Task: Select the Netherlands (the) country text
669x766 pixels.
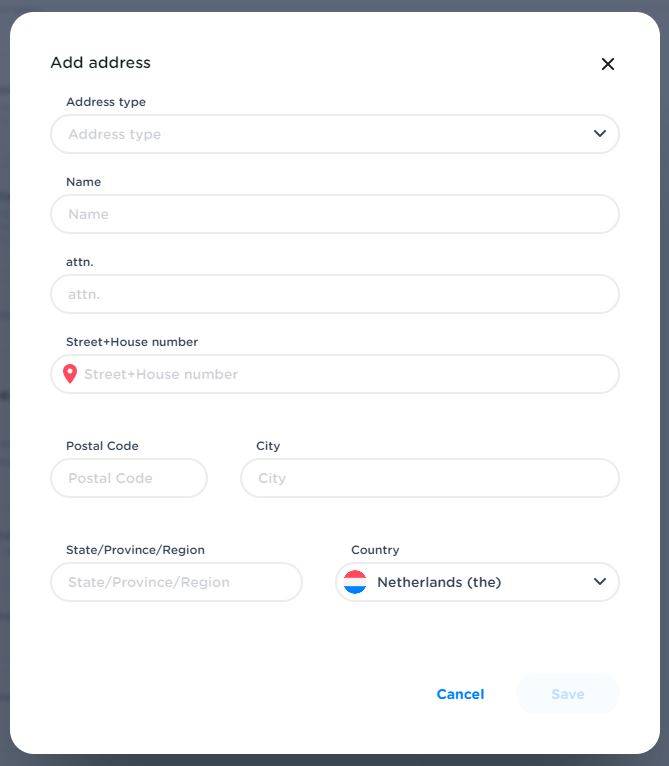Action: click(439, 582)
